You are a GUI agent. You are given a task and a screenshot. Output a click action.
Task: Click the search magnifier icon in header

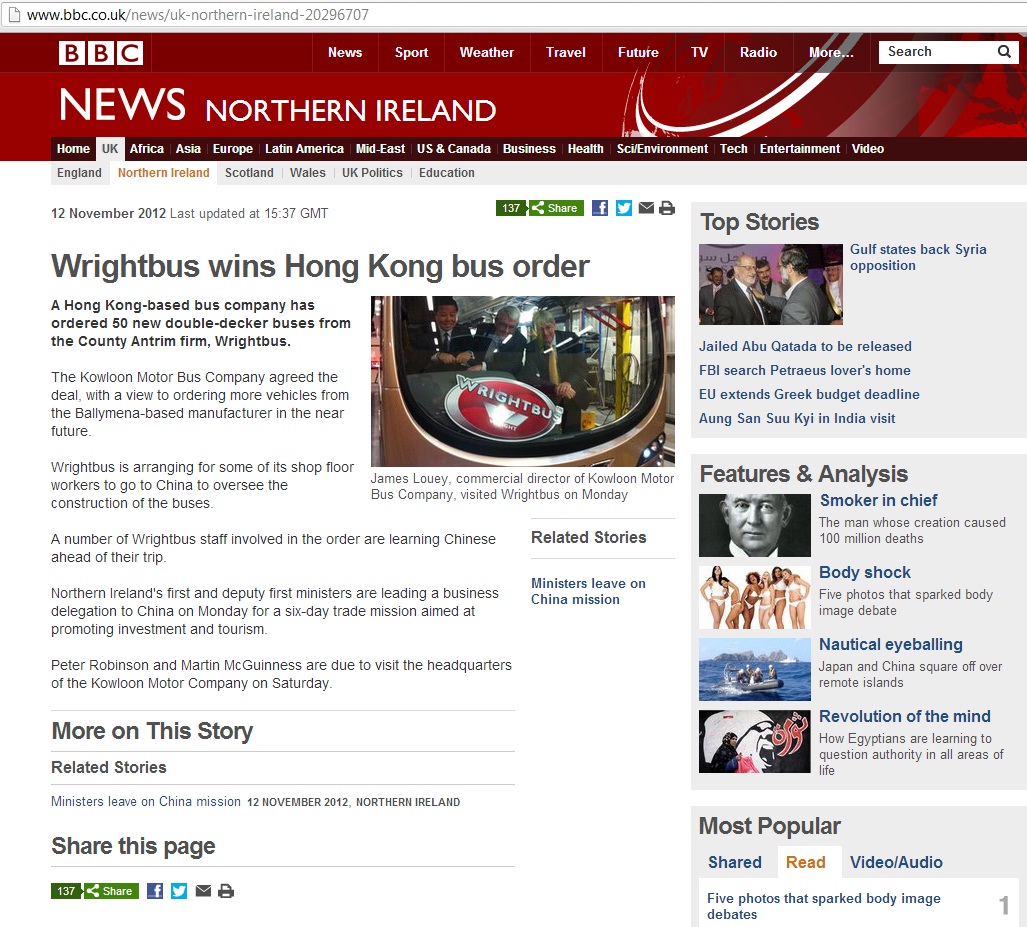coord(1004,52)
